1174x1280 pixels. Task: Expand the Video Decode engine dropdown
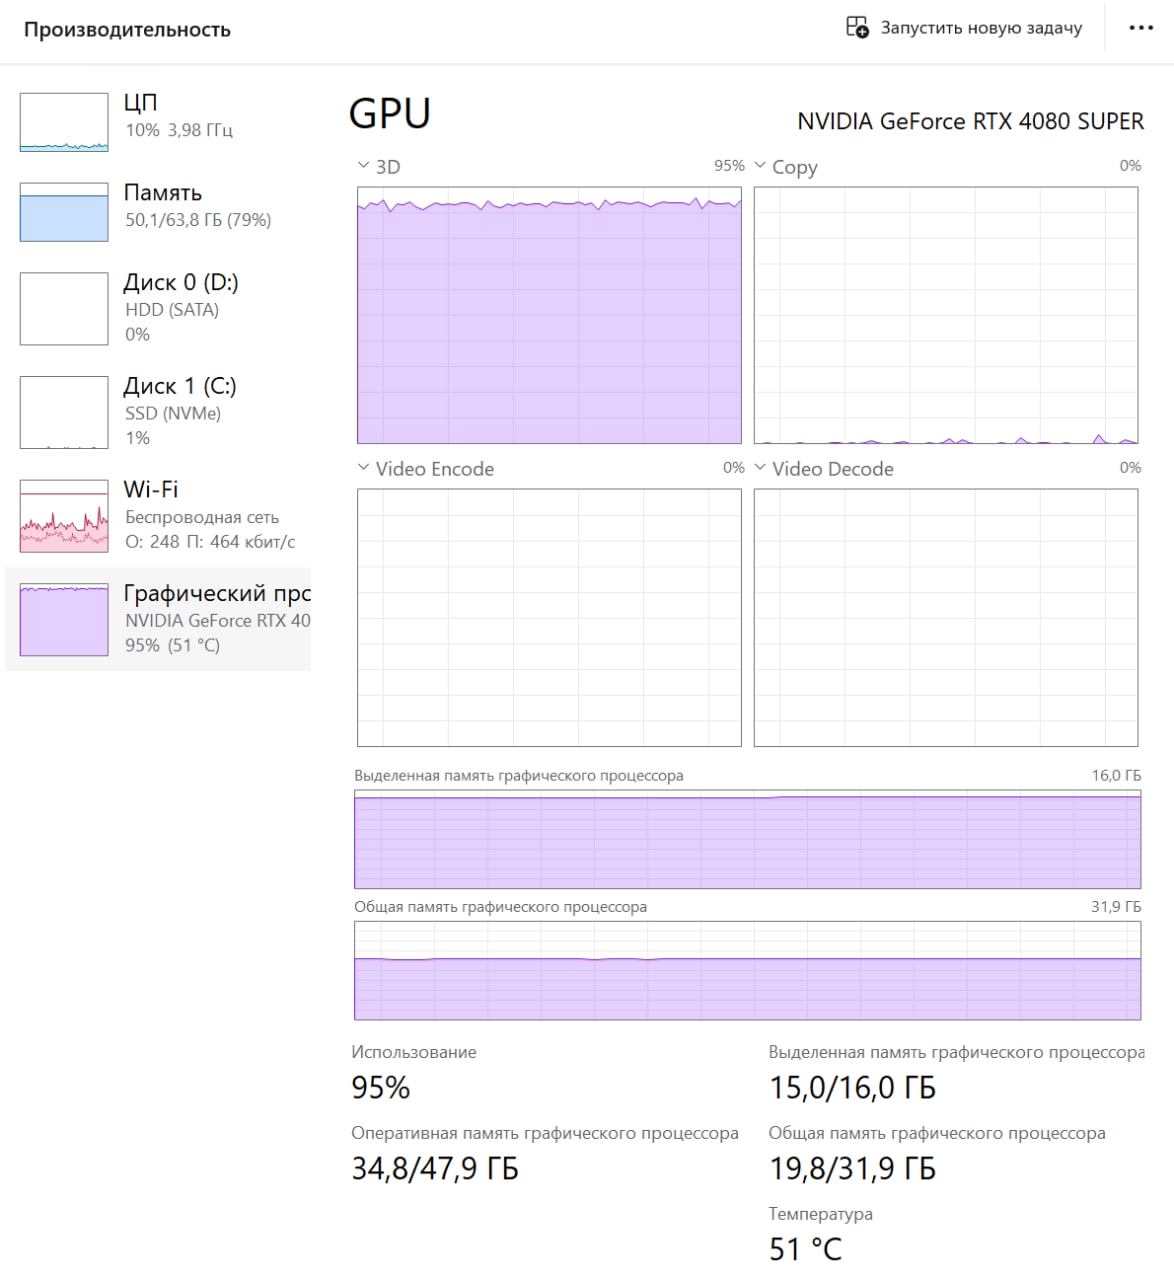tap(823, 468)
